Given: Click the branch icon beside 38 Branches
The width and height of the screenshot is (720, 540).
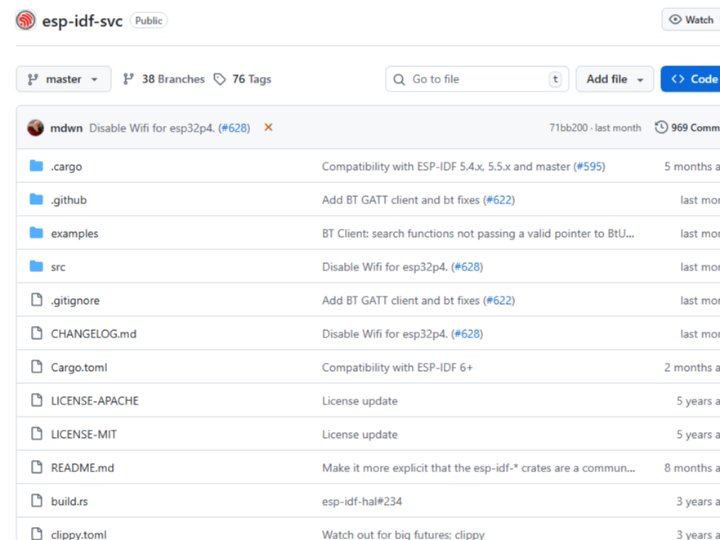Looking at the screenshot, I should (x=129, y=79).
